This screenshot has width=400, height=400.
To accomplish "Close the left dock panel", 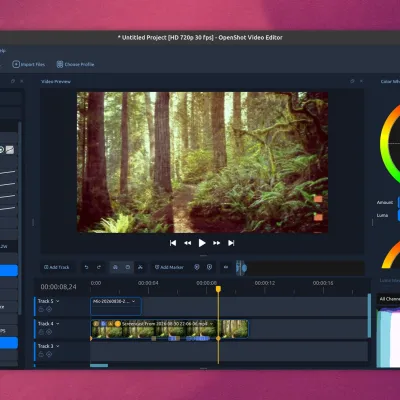I will (x=22, y=81).
